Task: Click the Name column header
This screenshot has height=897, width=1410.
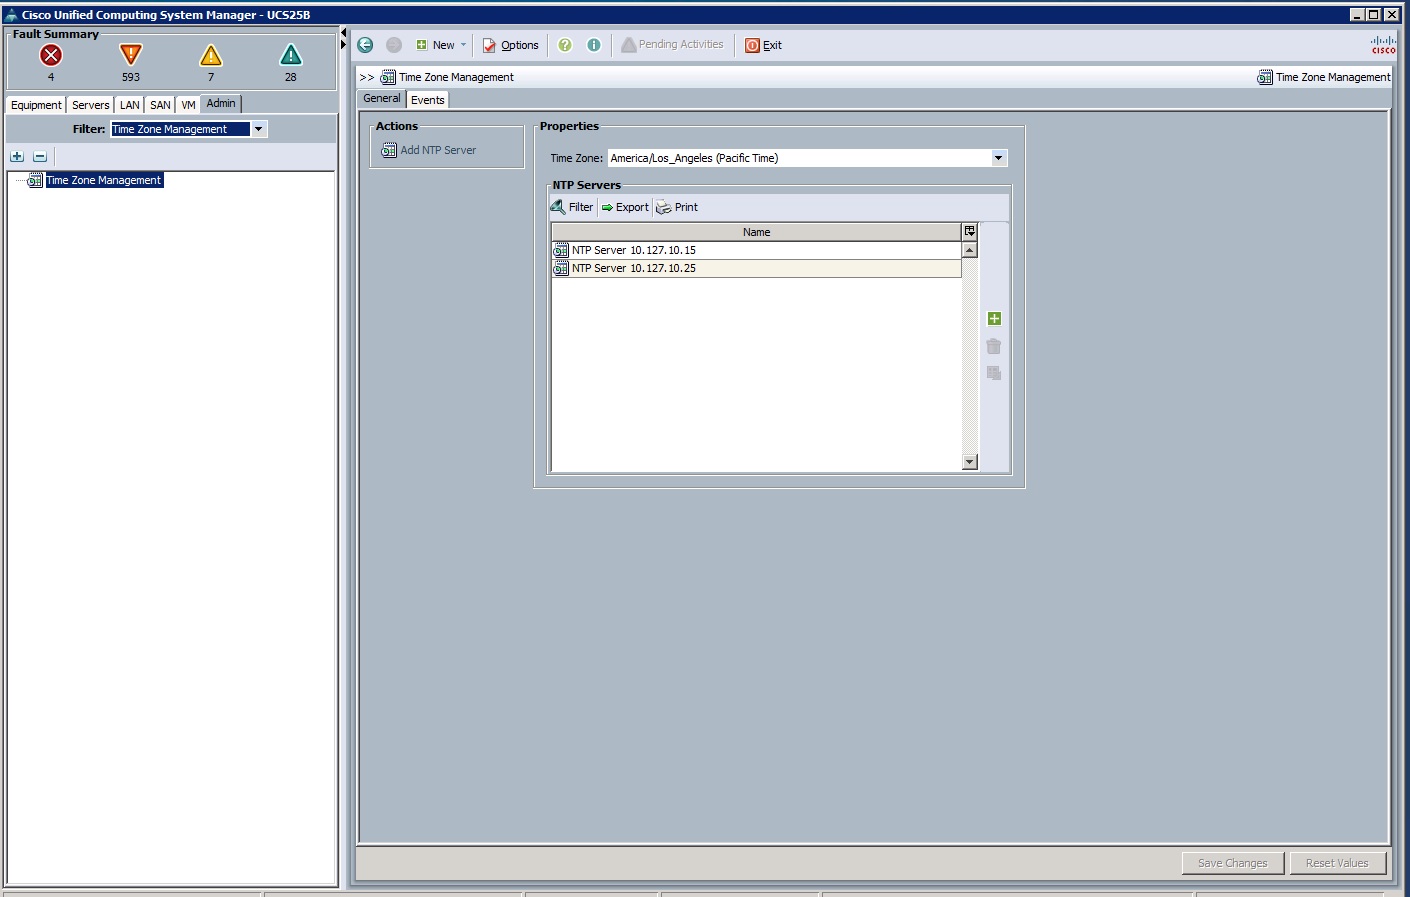Action: coord(756,232)
